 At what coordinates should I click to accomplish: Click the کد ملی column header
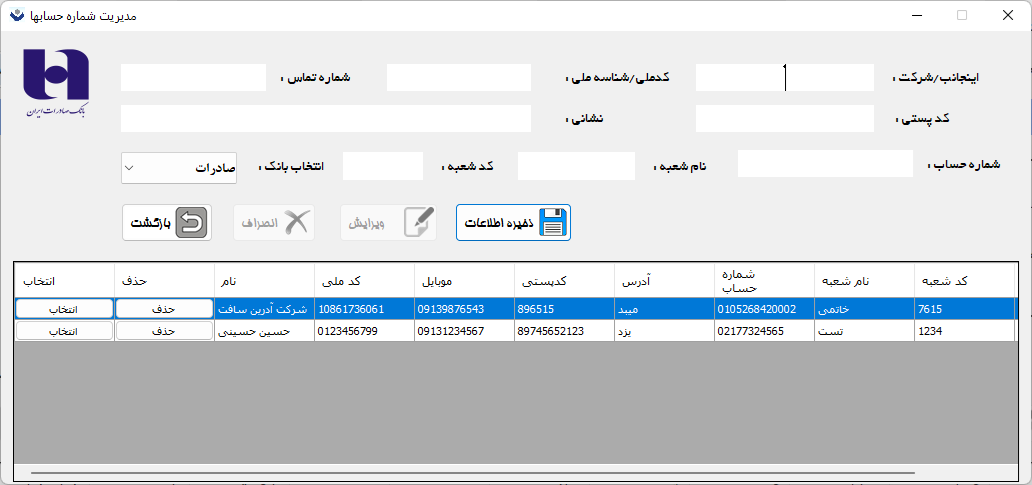(365, 281)
